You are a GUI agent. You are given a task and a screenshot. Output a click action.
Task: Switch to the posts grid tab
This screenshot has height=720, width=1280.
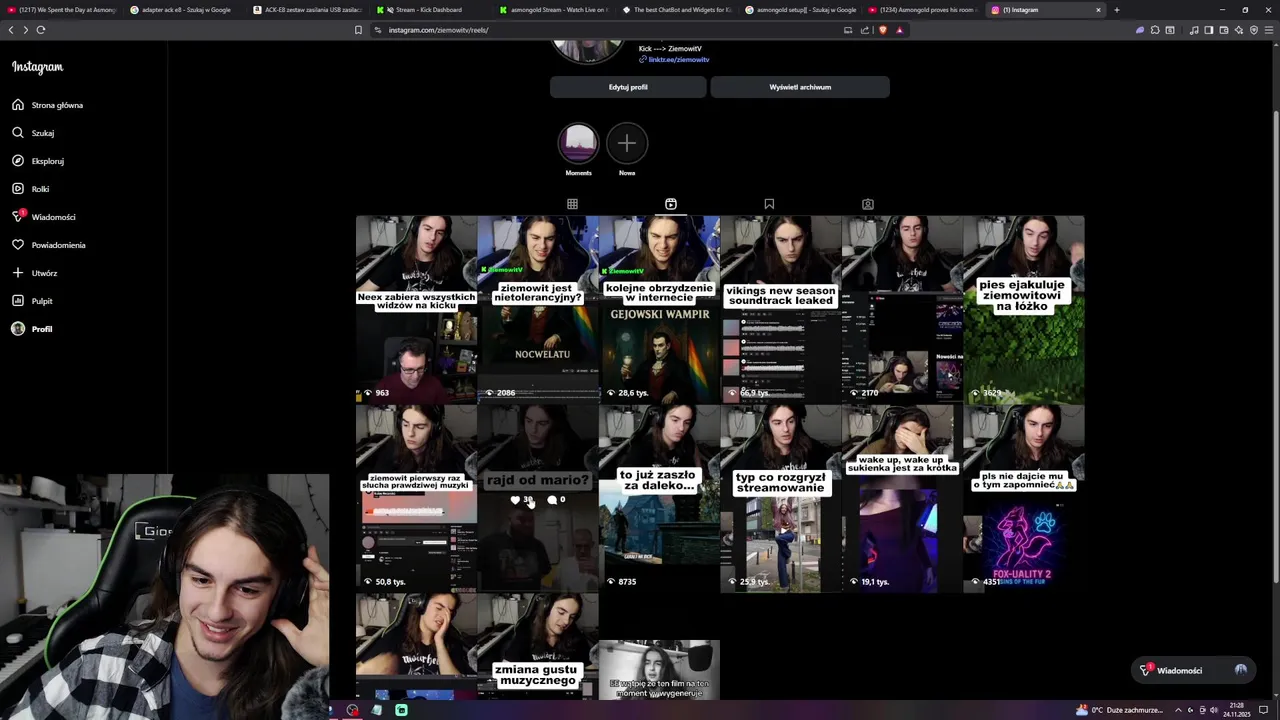(x=572, y=204)
